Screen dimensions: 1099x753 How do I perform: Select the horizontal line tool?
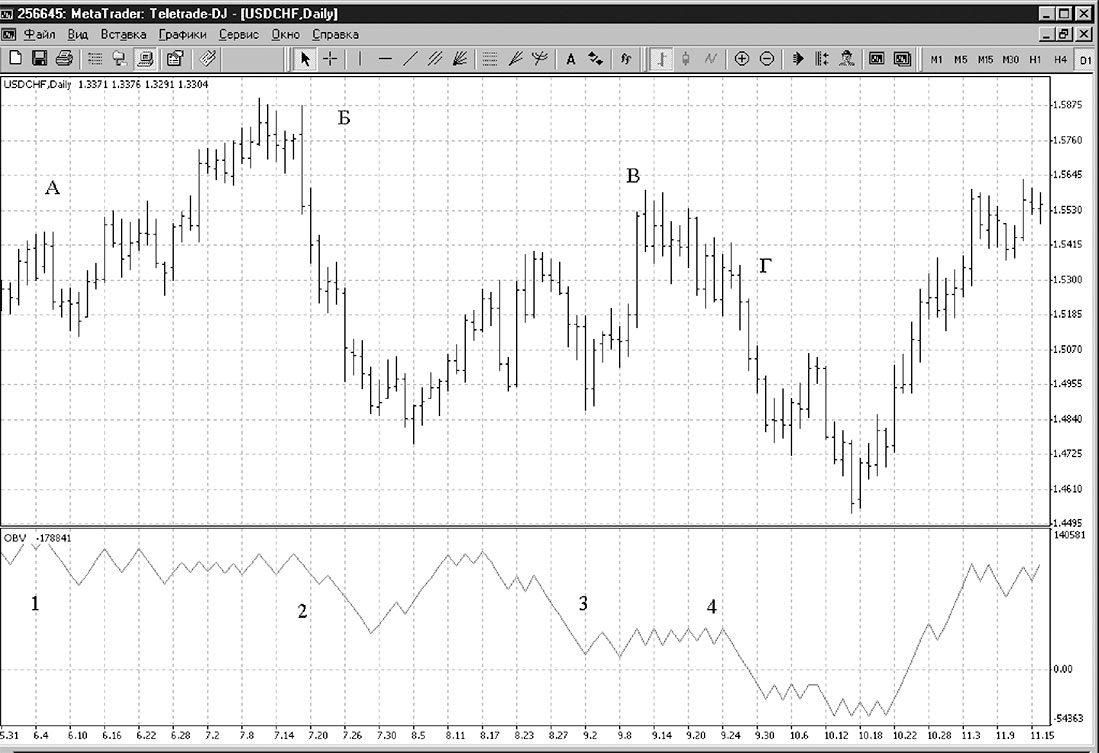pyautogui.click(x=385, y=59)
